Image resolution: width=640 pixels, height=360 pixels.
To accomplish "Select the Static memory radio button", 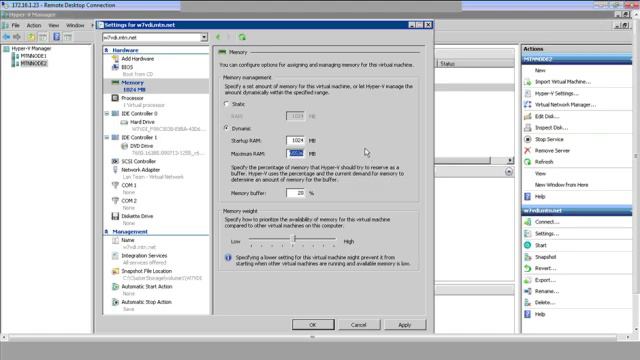I will (227, 104).
